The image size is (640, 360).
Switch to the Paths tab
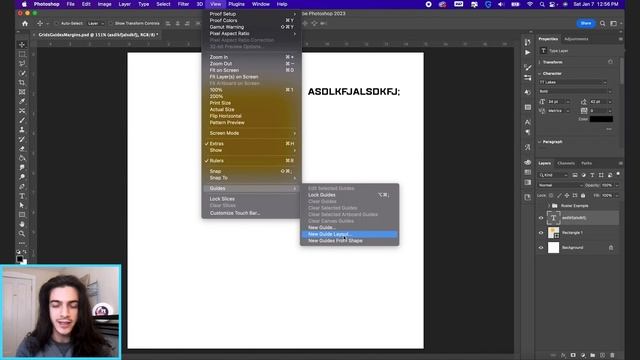click(x=587, y=163)
